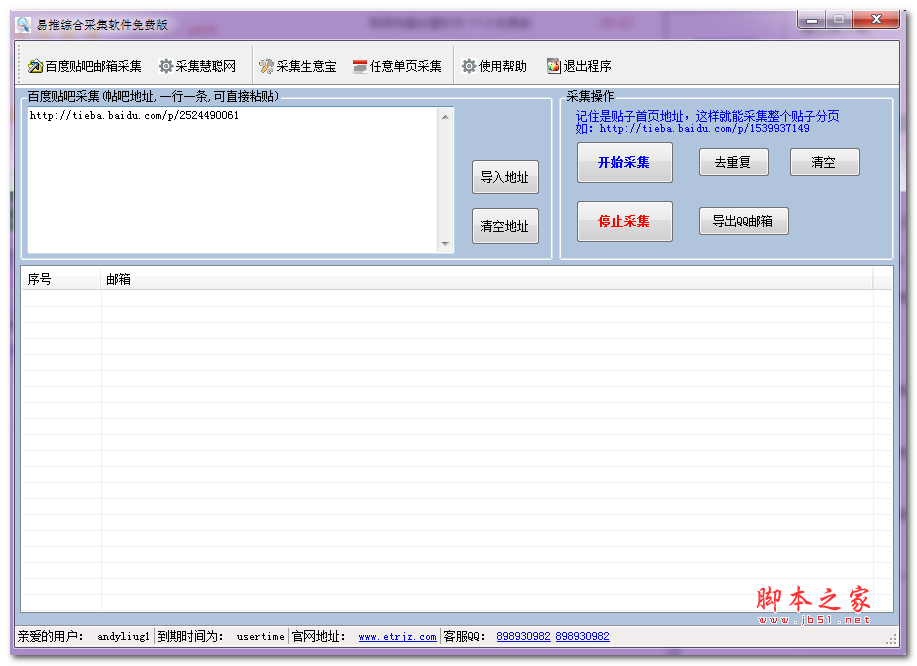The height and width of the screenshot is (666, 917).
Task: Click the first 898930982 QQ link
Action: coord(523,636)
